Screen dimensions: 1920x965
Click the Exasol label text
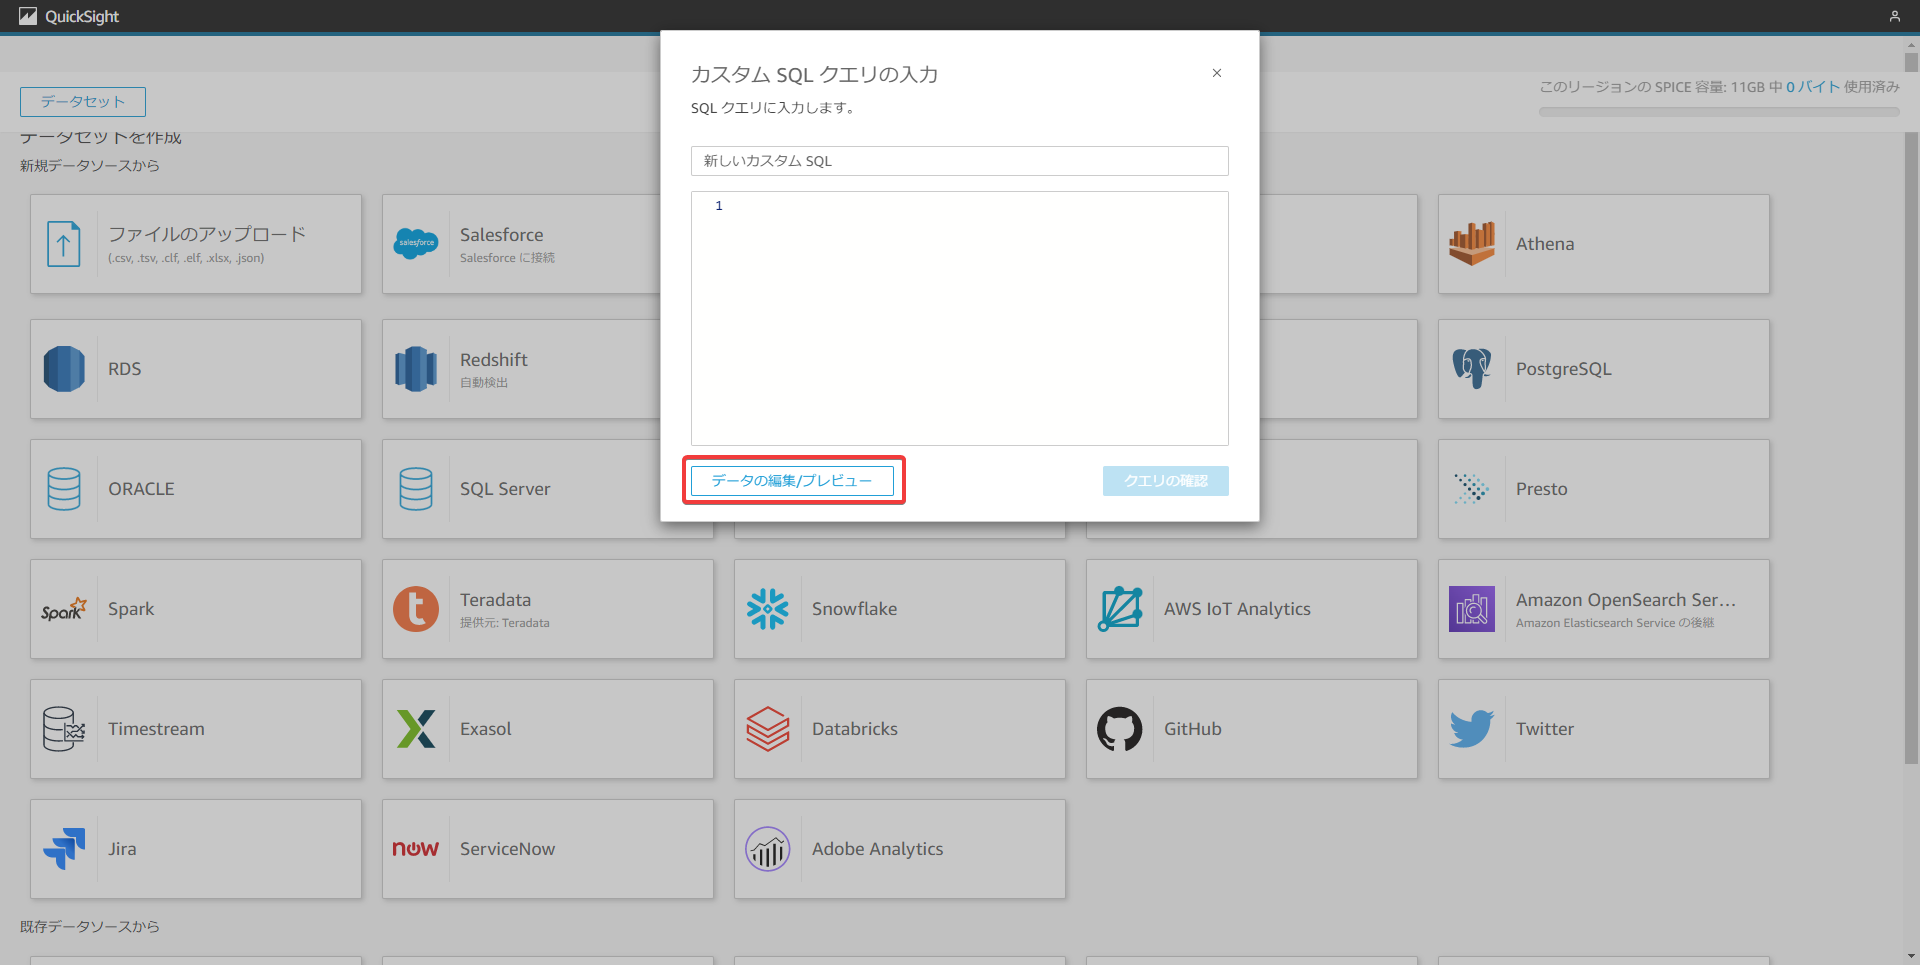click(x=486, y=729)
